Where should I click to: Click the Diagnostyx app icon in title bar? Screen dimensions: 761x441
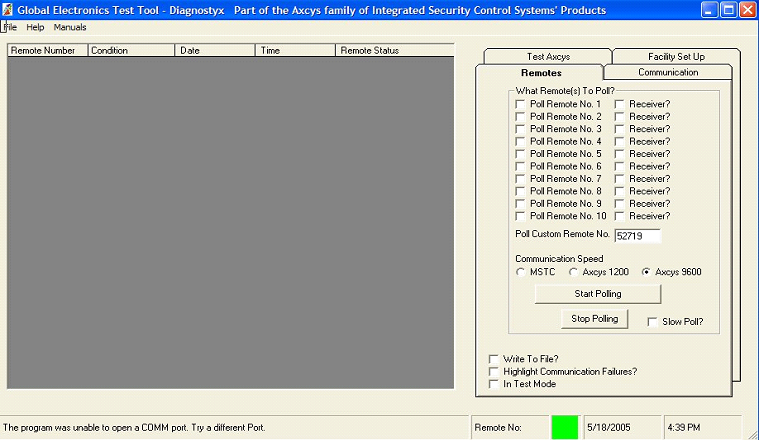coord(7,10)
